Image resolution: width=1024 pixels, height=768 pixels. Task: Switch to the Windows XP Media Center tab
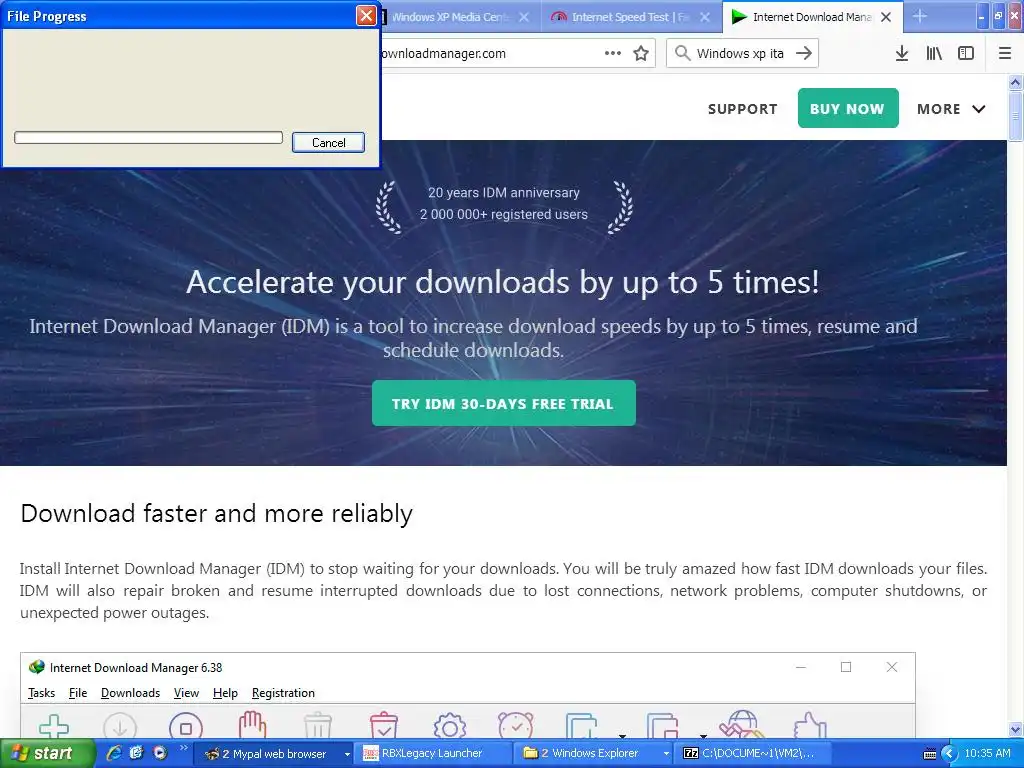451,17
